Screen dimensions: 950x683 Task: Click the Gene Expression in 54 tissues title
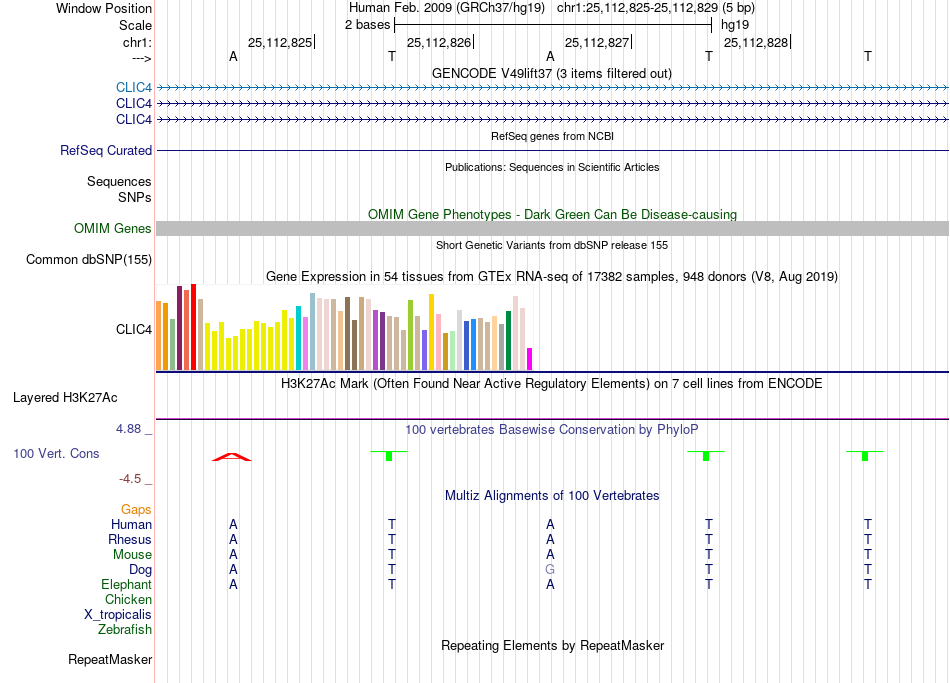pos(552,277)
